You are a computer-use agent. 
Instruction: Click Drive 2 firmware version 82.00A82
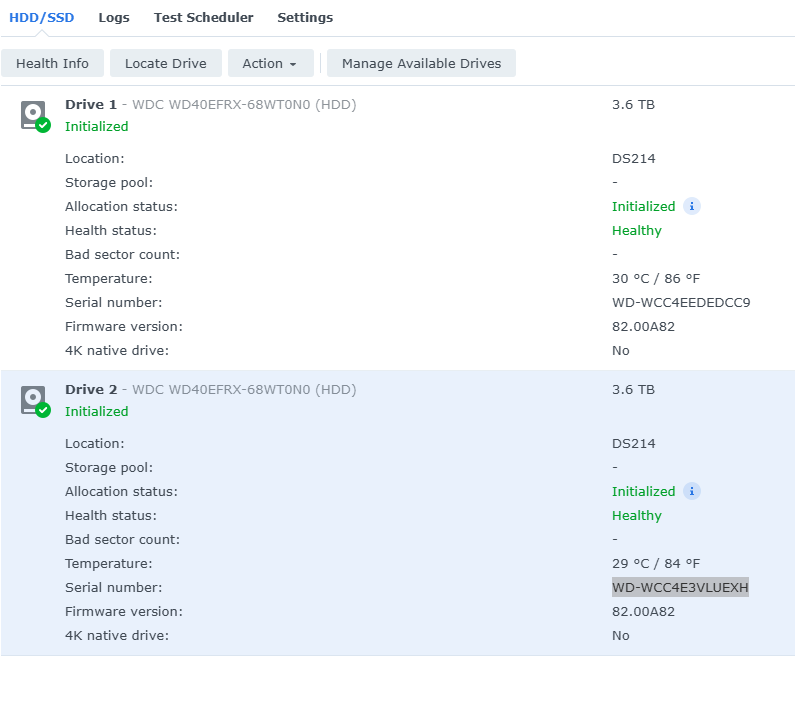tap(643, 611)
